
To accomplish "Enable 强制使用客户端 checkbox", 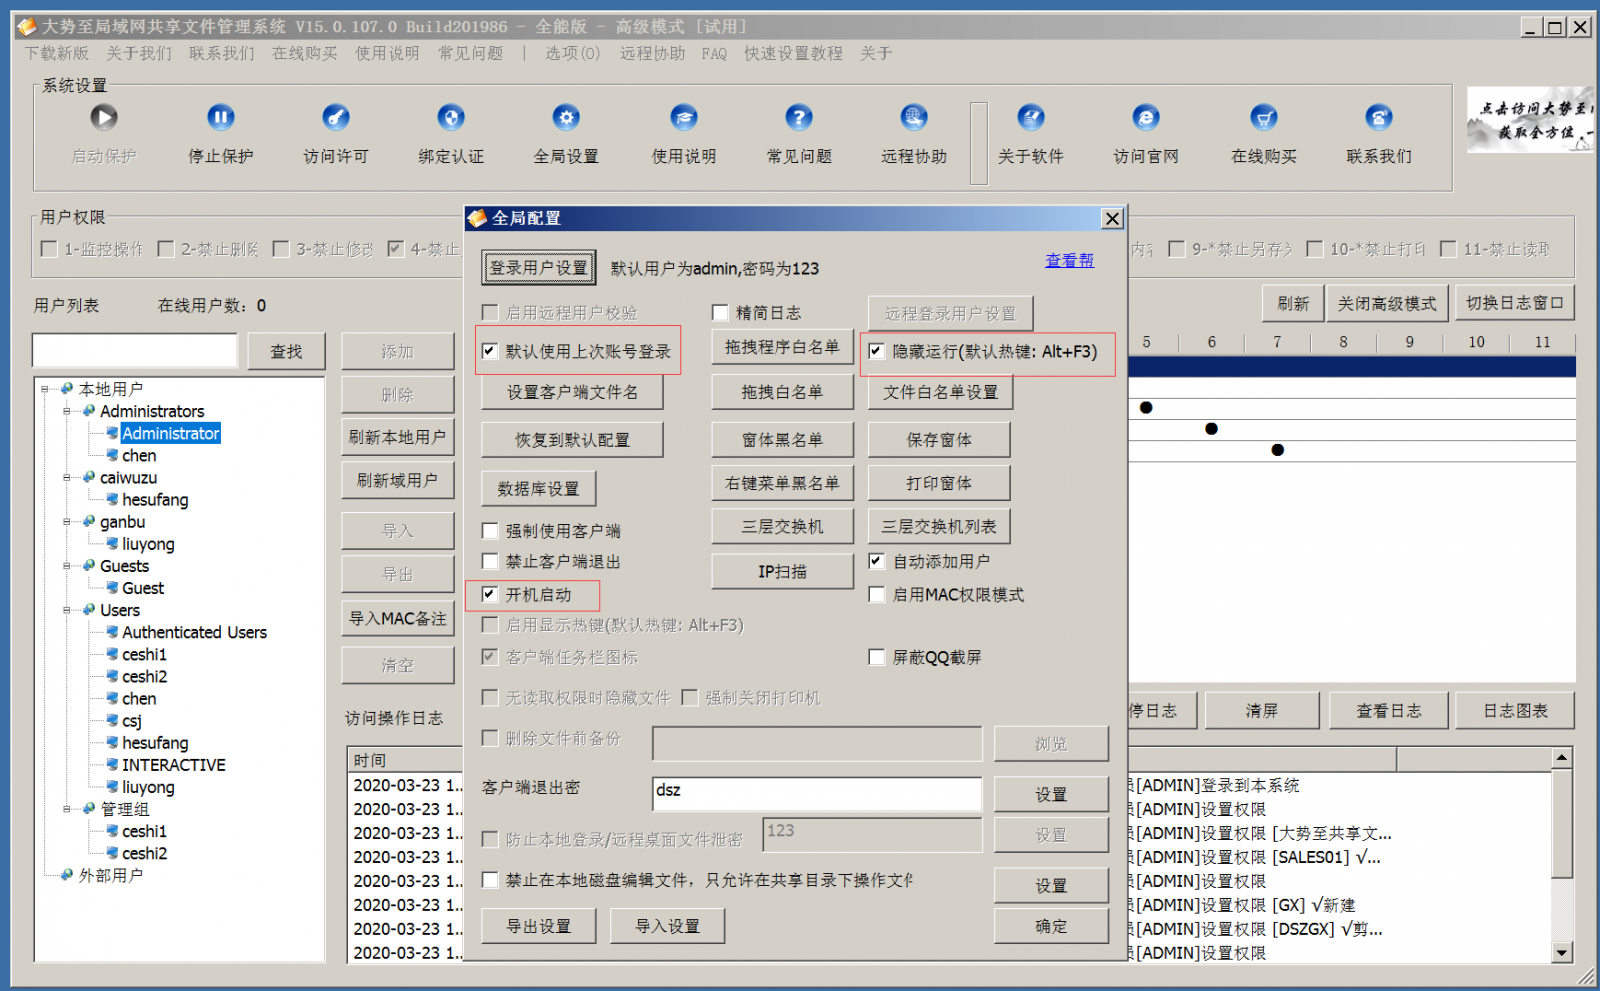I will point(490,531).
